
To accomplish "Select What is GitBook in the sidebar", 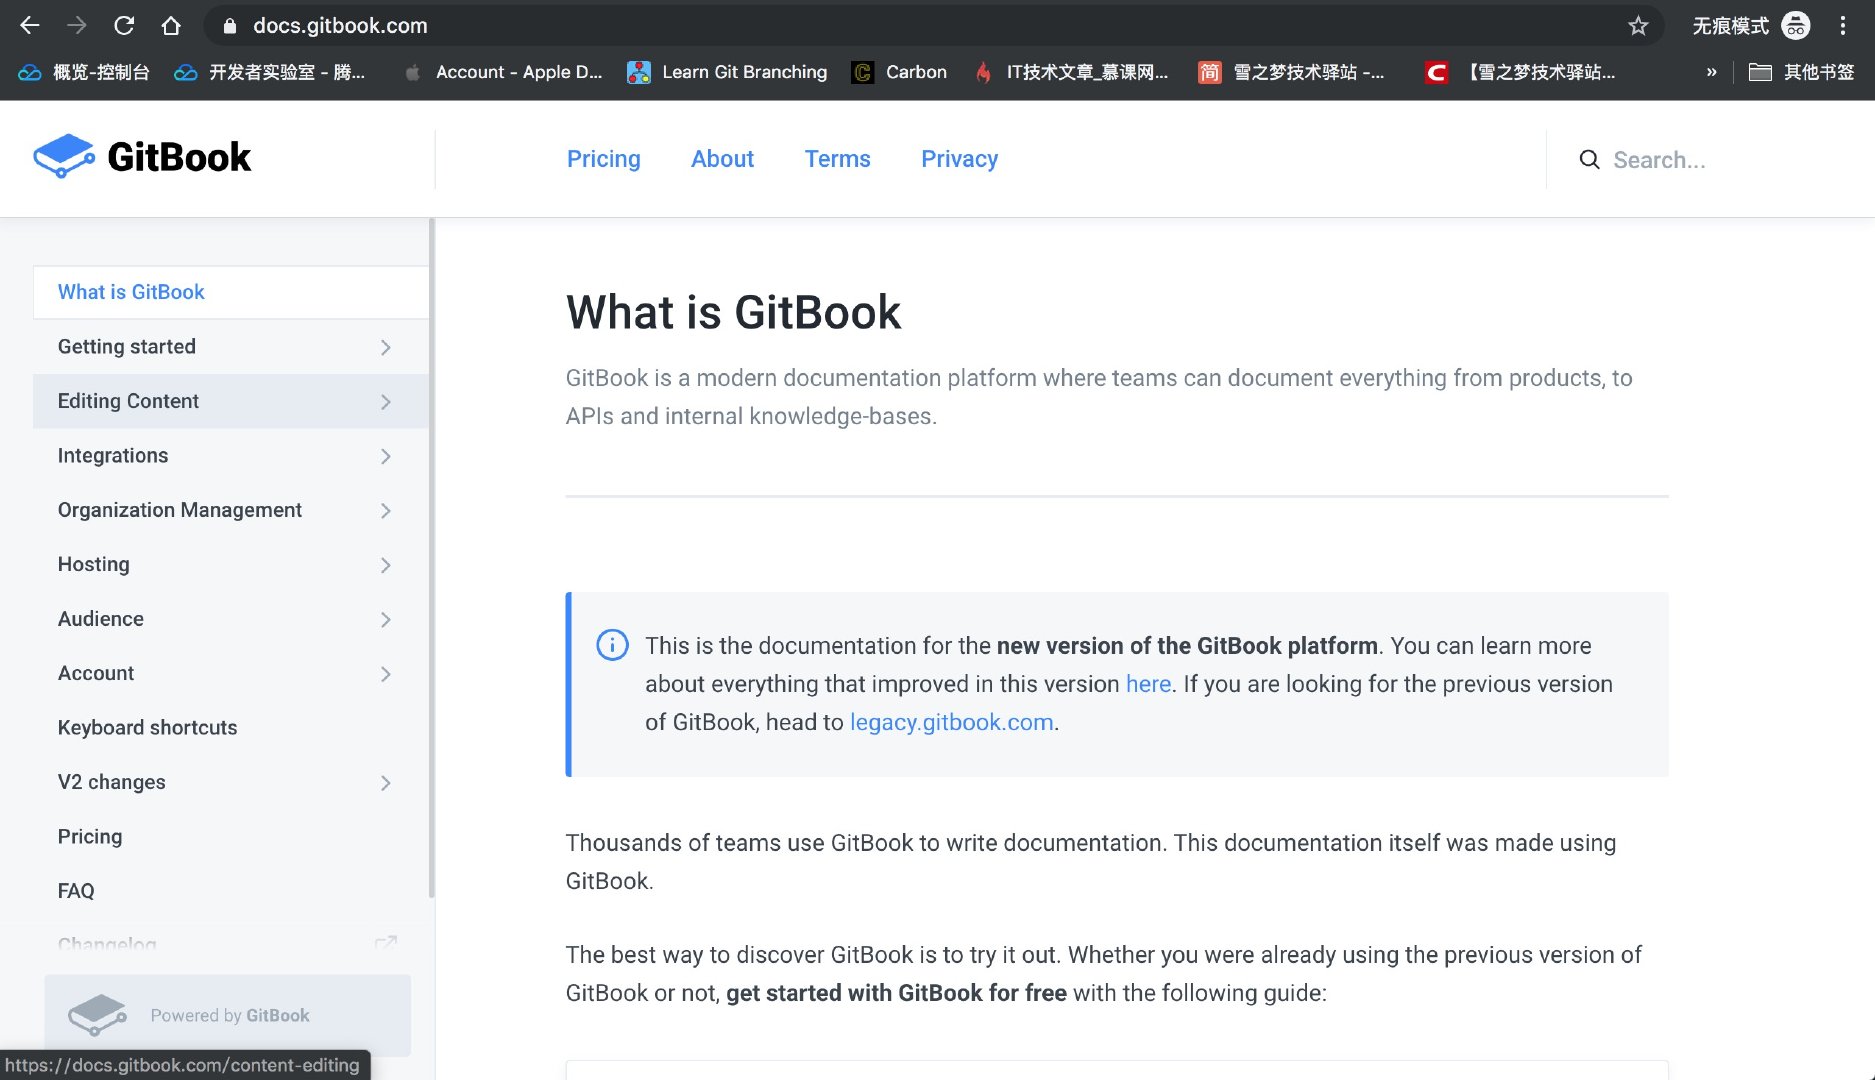I will coord(131,292).
